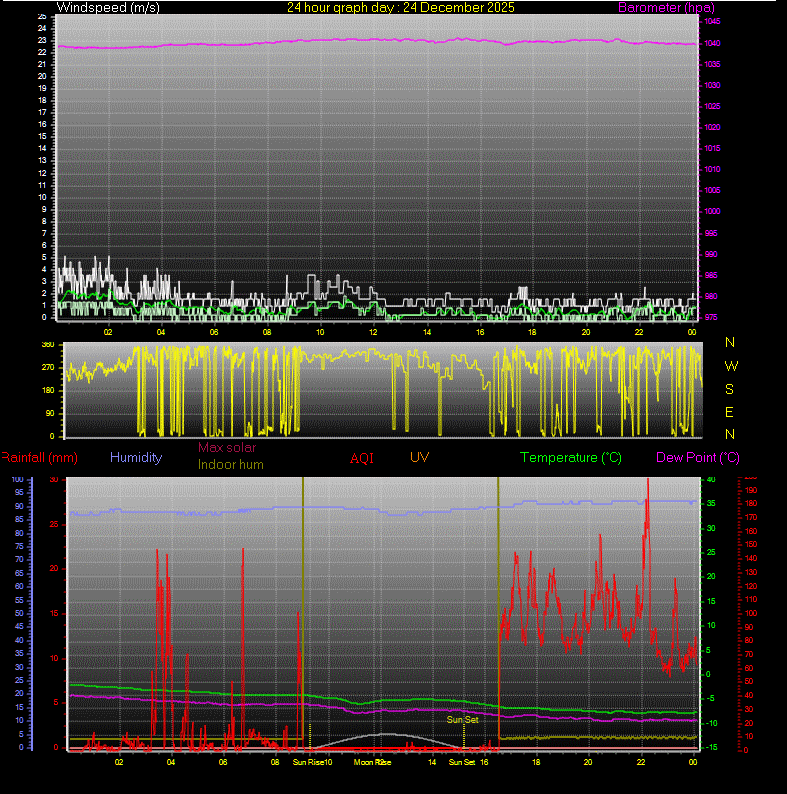Click the "E" wind direction compass letter
Viewport: 787px width, 794px height.
(729, 413)
